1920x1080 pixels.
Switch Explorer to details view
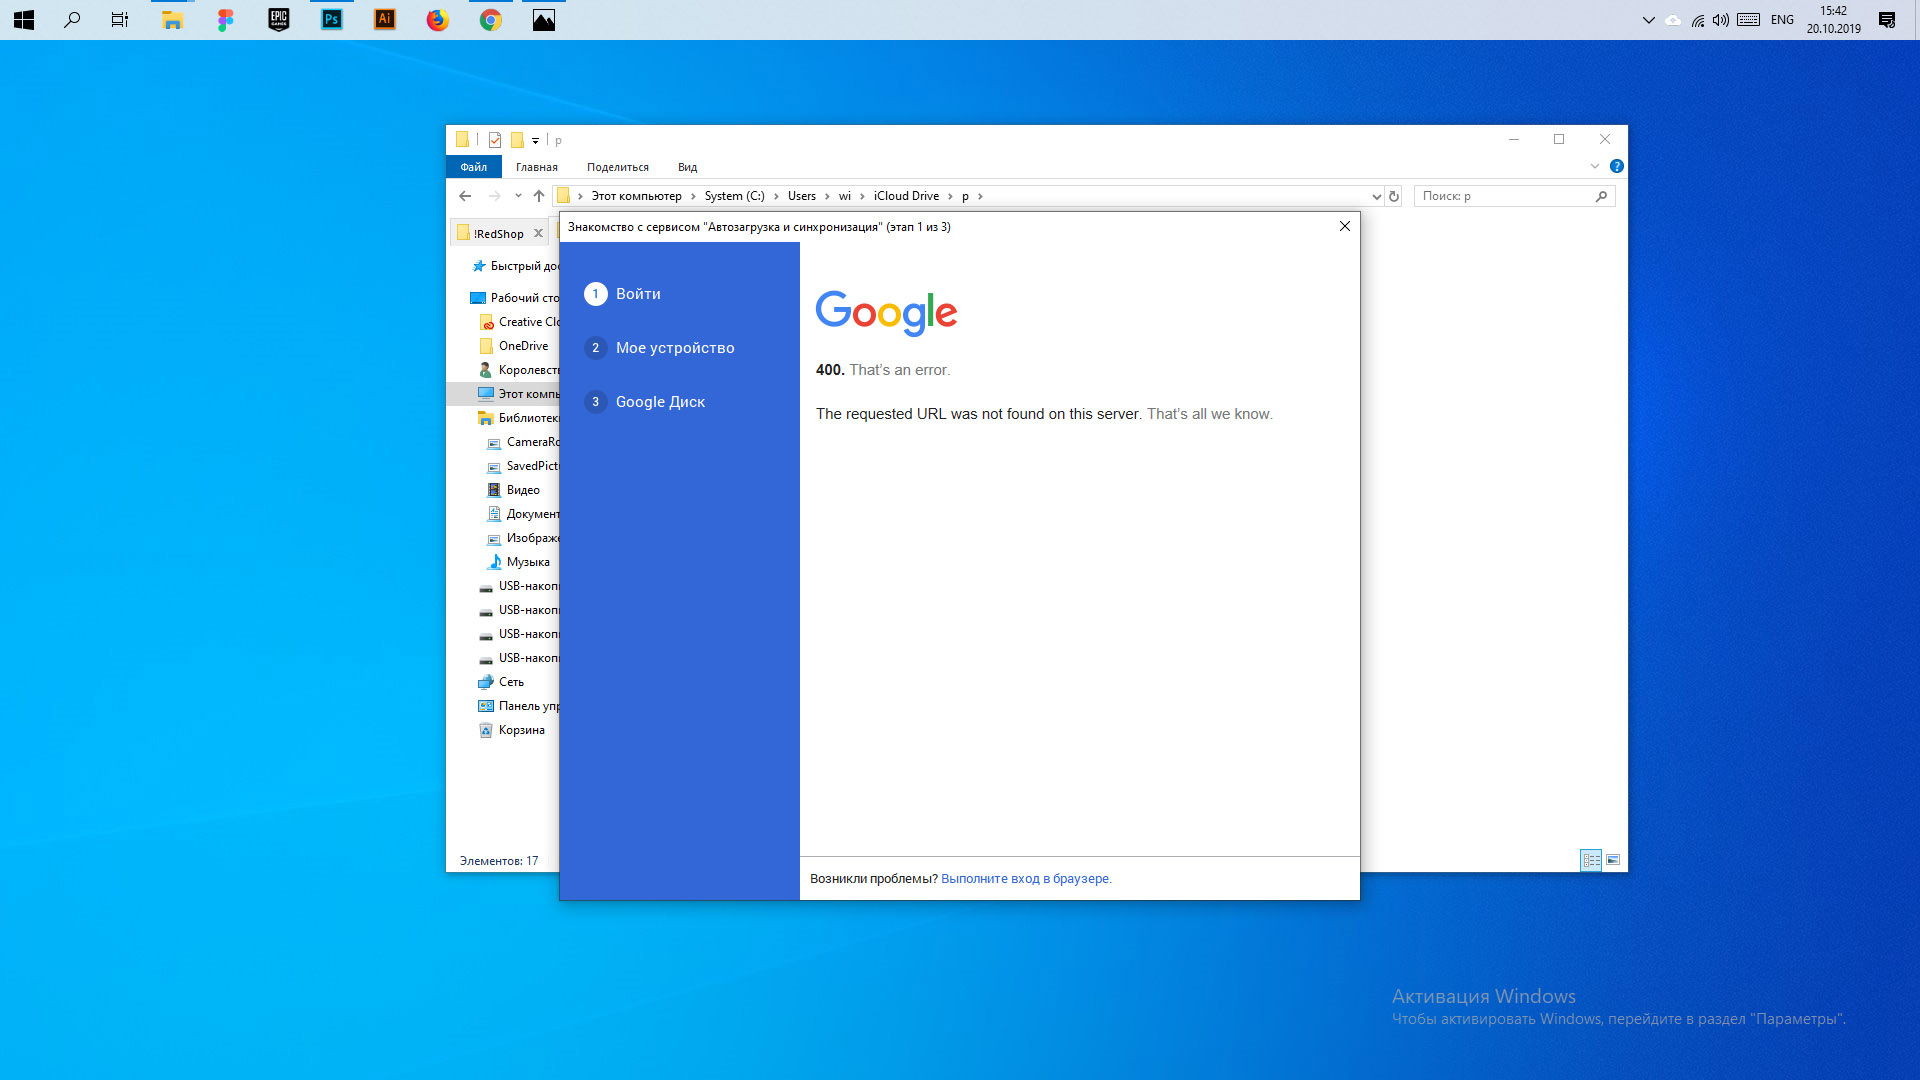(1591, 860)
